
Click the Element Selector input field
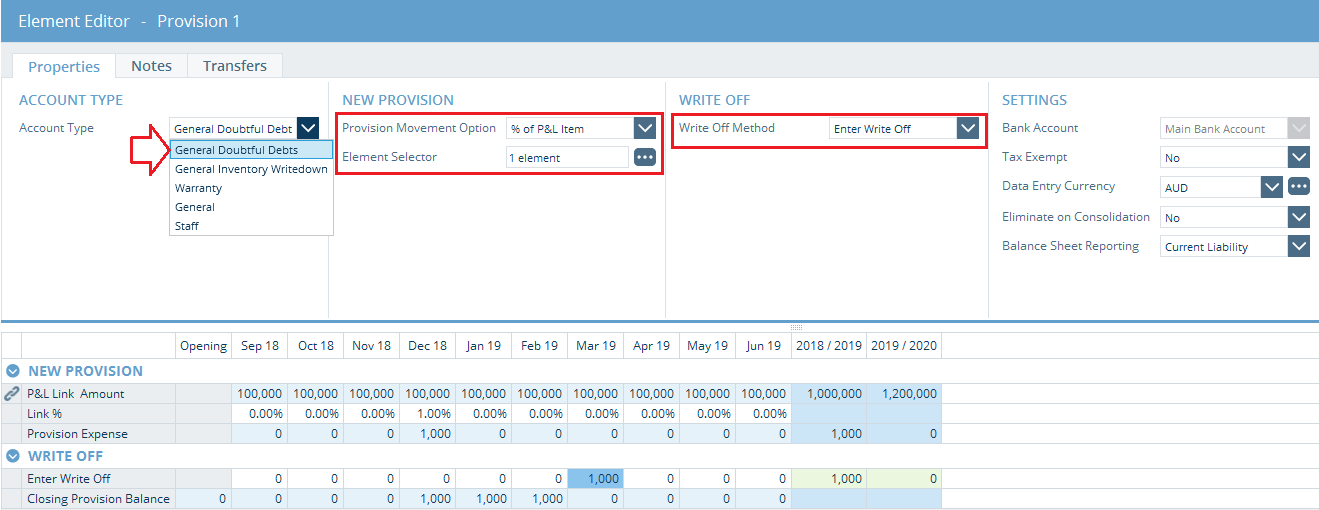566,158
